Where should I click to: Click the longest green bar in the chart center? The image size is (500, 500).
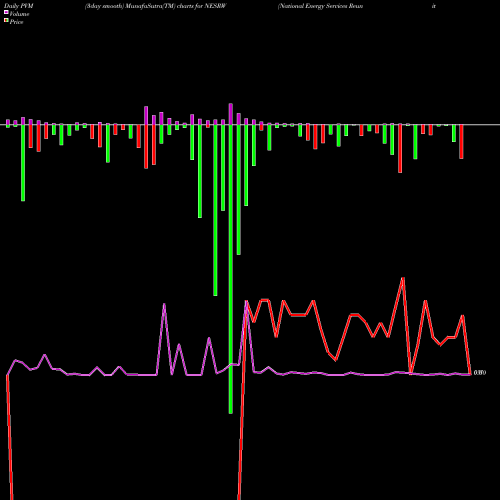pos(231,269)
